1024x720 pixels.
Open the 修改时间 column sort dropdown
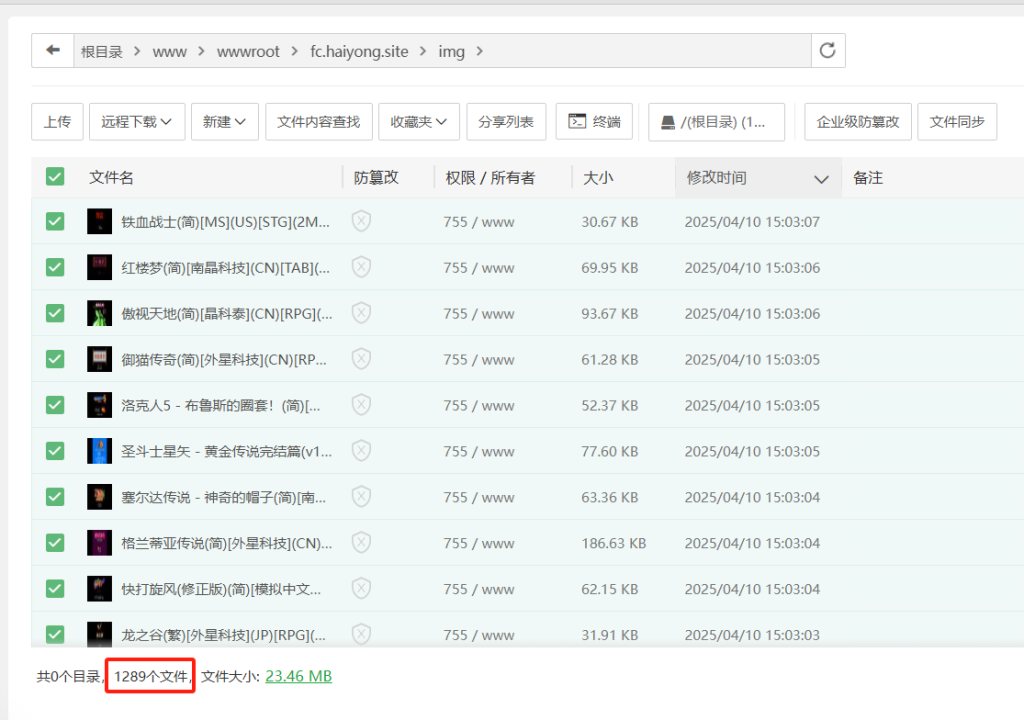[823, 178]
